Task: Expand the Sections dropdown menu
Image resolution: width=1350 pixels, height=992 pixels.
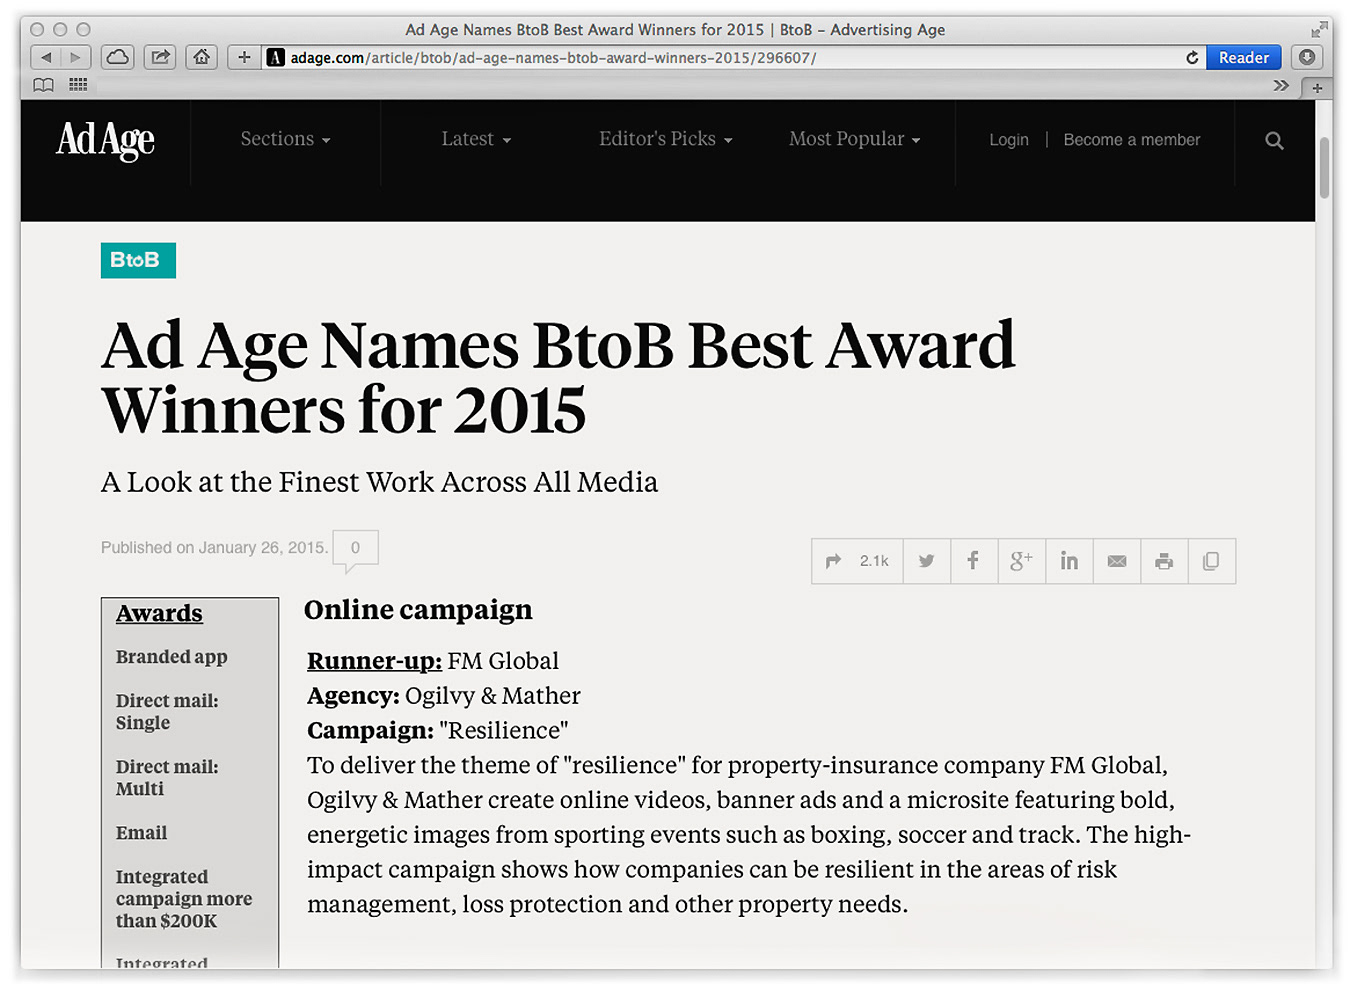Action: 285,139
